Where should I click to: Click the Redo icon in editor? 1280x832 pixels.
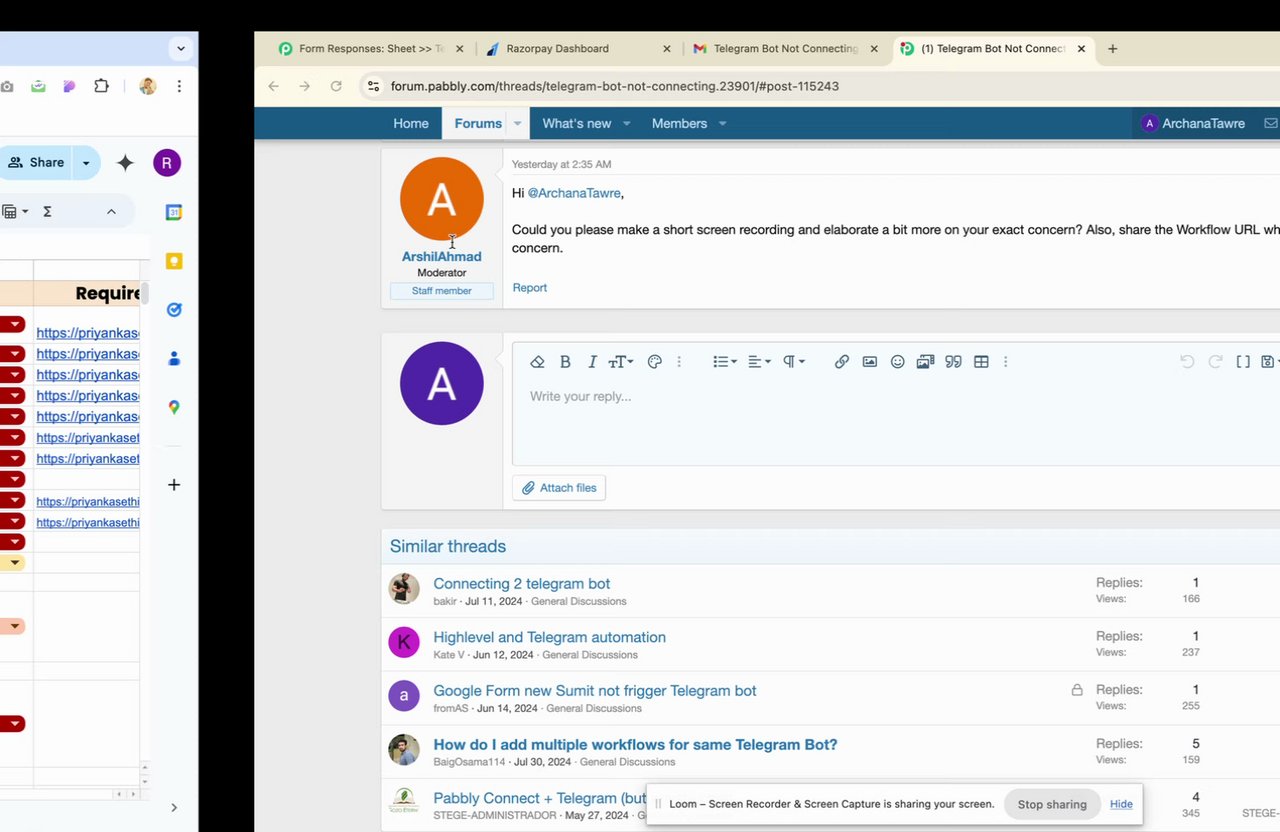(1215, 362)
